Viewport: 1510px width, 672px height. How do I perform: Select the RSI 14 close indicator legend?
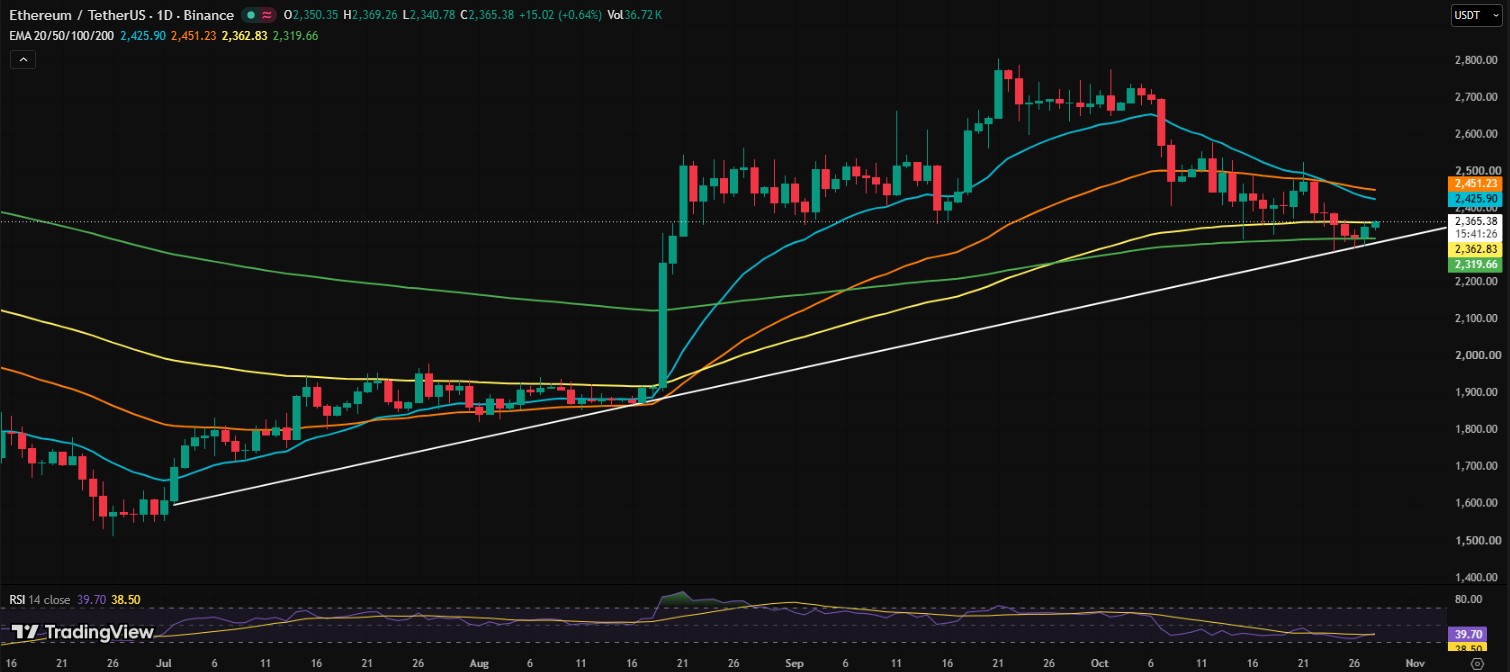[40, 600]
